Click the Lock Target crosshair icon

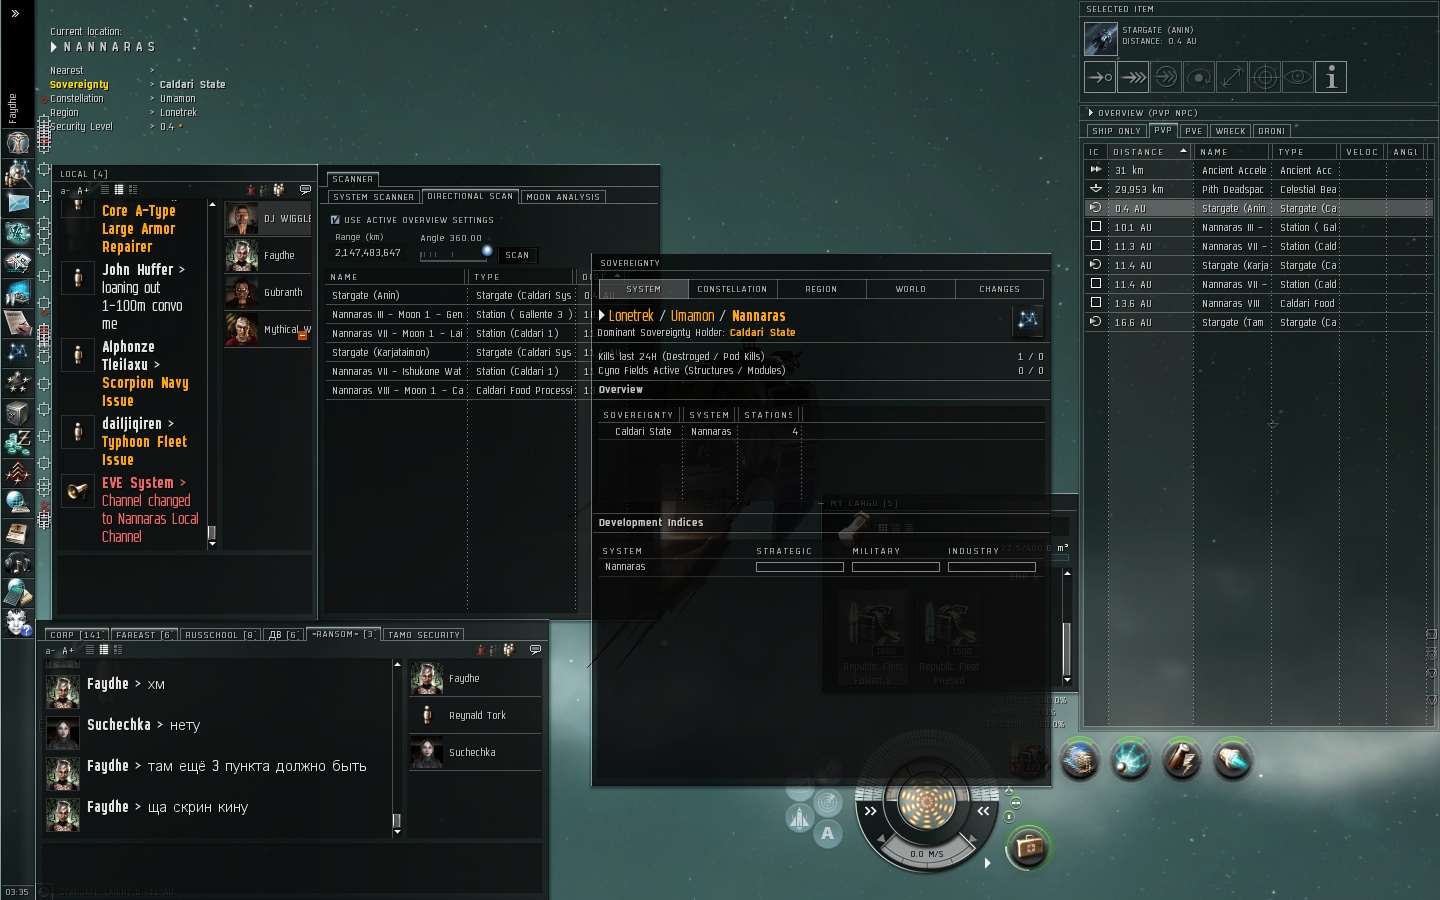(x=1265, y=77)
